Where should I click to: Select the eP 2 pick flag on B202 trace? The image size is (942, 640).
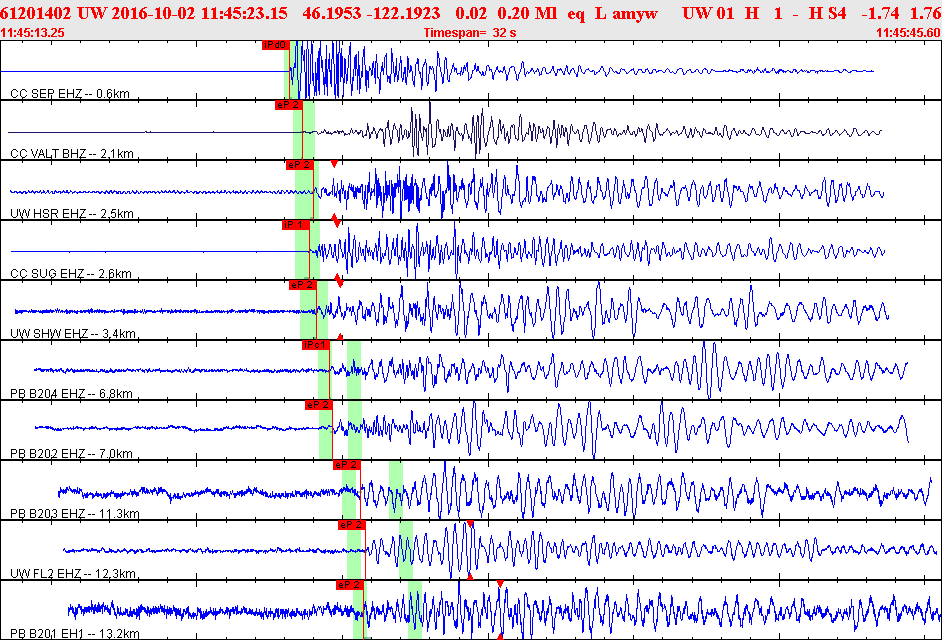318,405
